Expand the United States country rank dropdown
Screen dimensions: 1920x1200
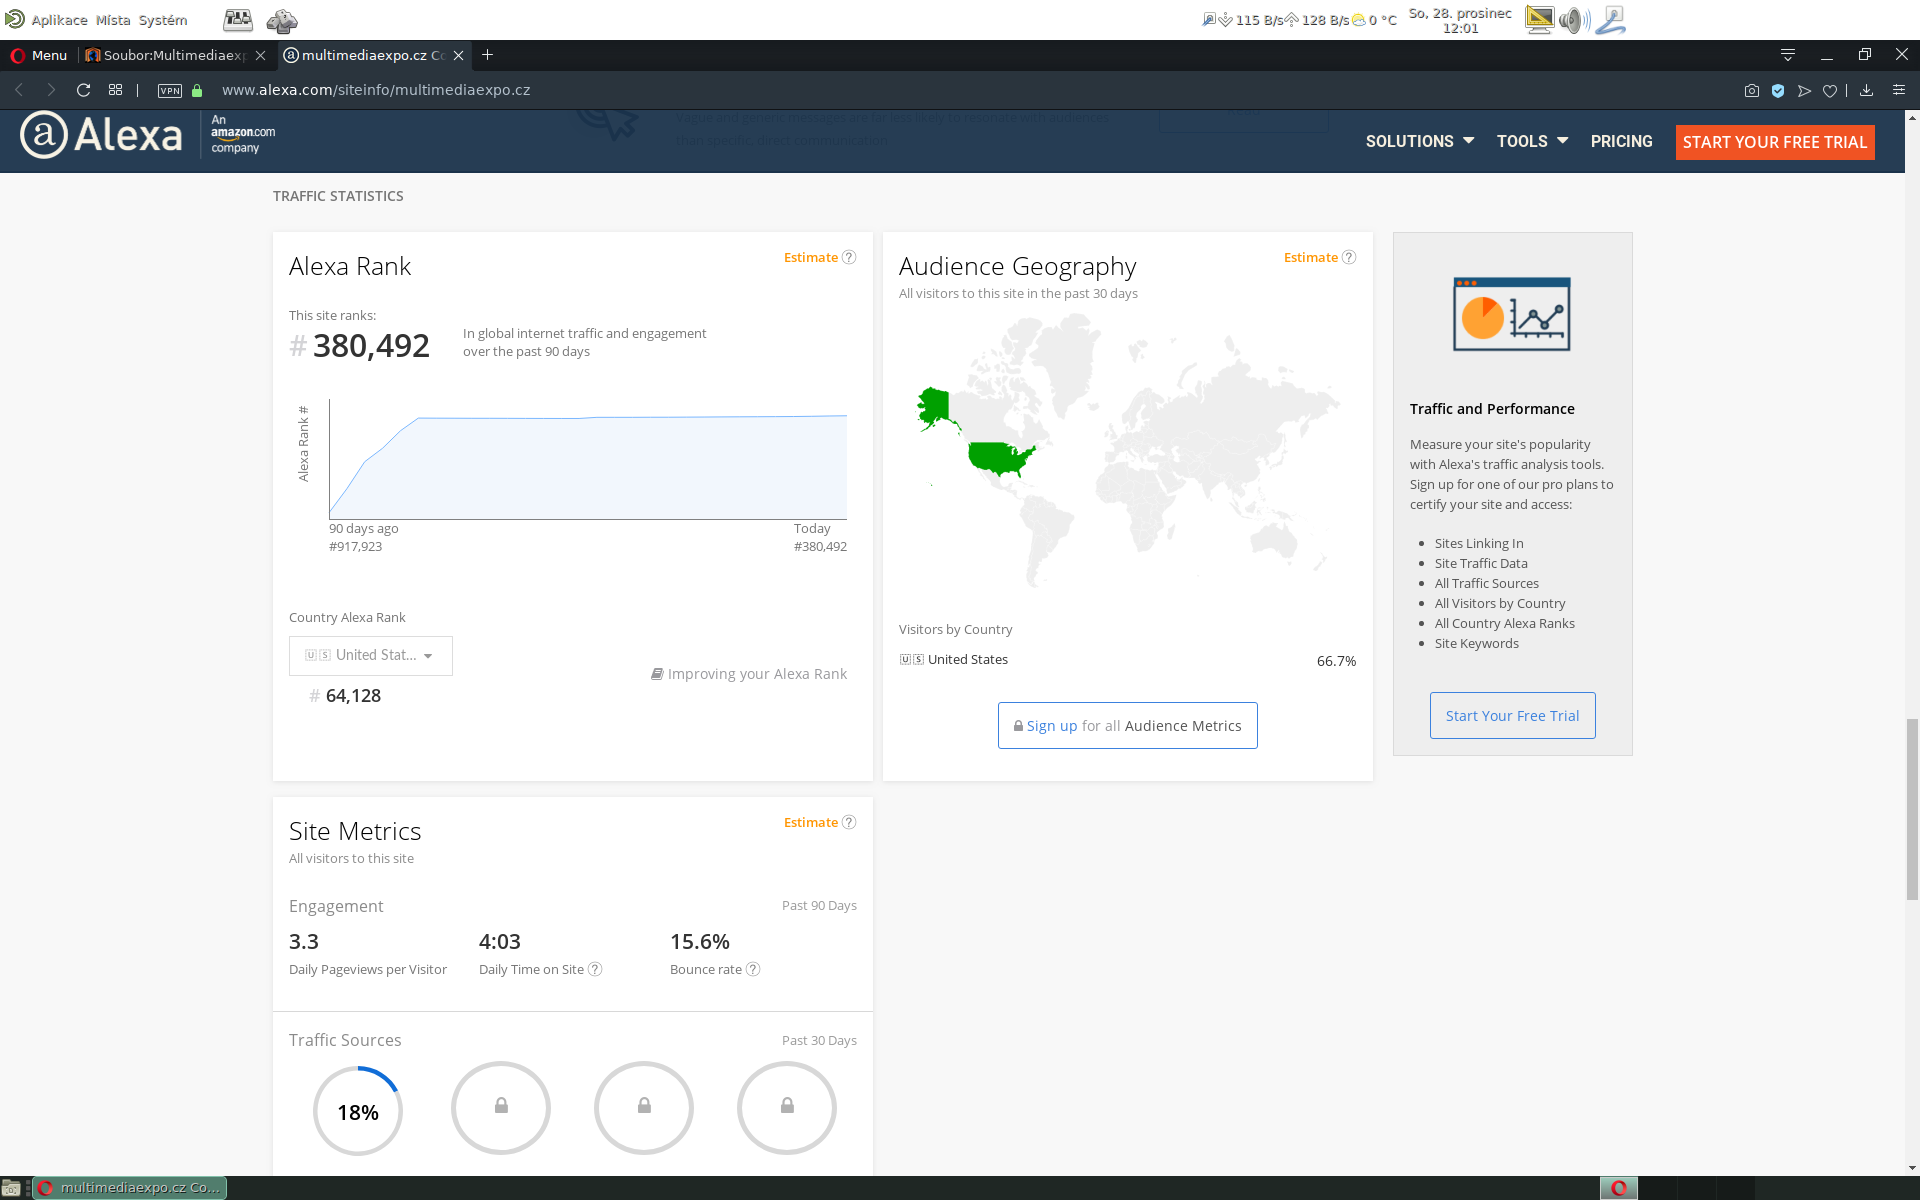pyautogui.click(x=371, y=656)
